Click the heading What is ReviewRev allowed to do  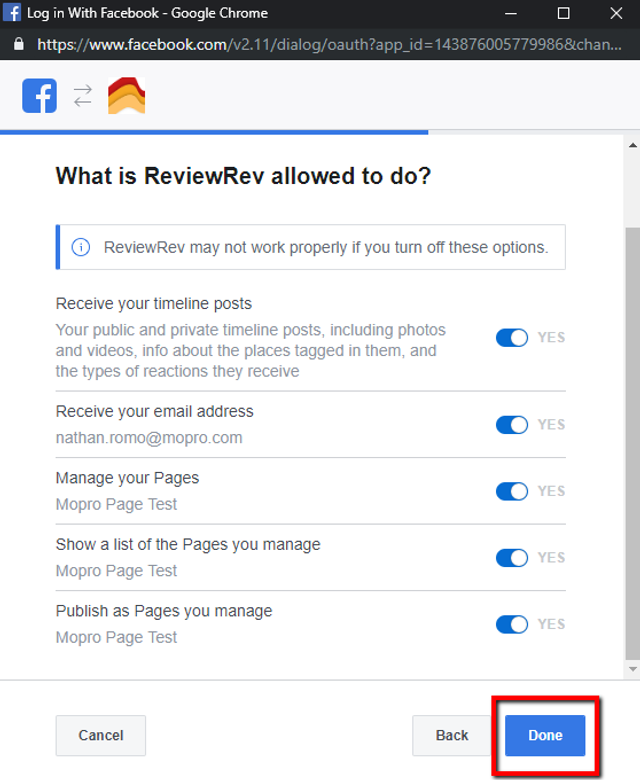pyautogui.click(x=243, y=176)
